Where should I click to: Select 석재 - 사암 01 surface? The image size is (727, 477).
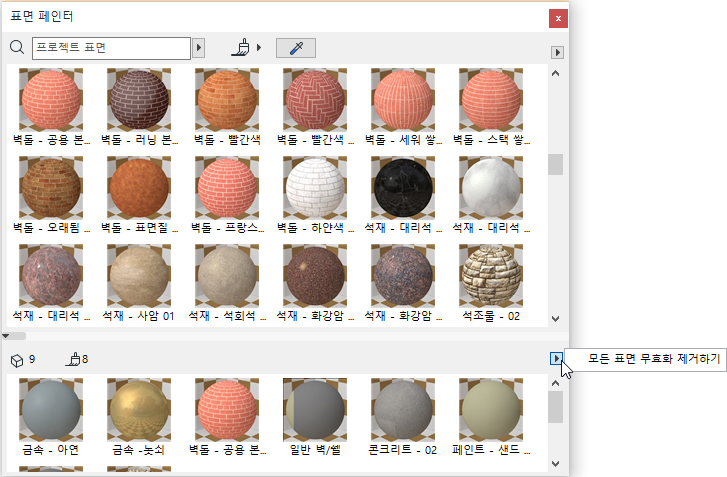(x=139, y=274)
